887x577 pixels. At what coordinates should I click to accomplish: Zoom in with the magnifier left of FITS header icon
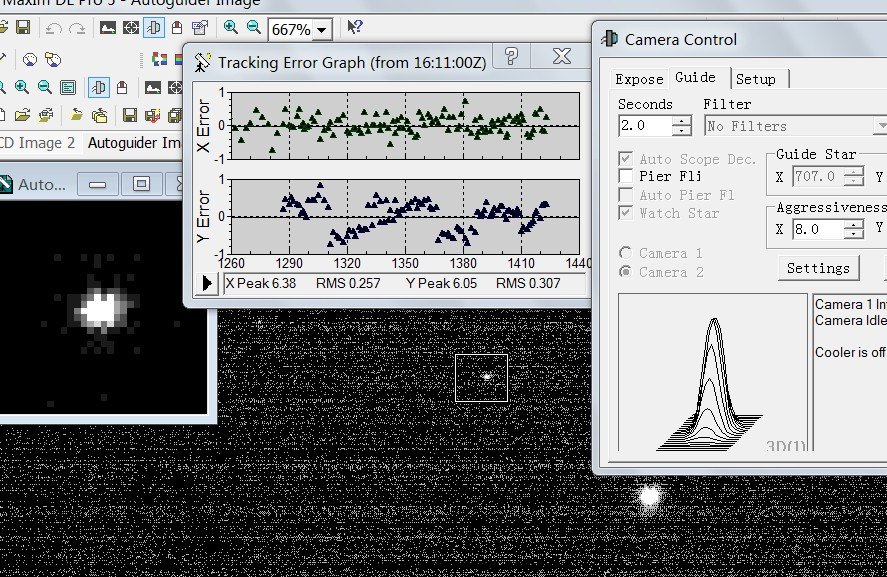[x=22, y=87]
